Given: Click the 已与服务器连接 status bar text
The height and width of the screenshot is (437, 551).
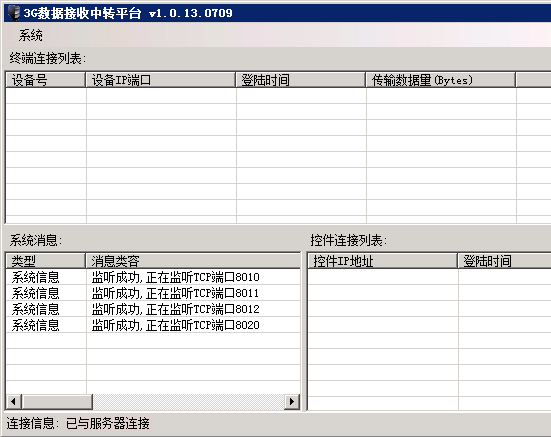Looking at the screenshot, I should [x=108, y=423].
